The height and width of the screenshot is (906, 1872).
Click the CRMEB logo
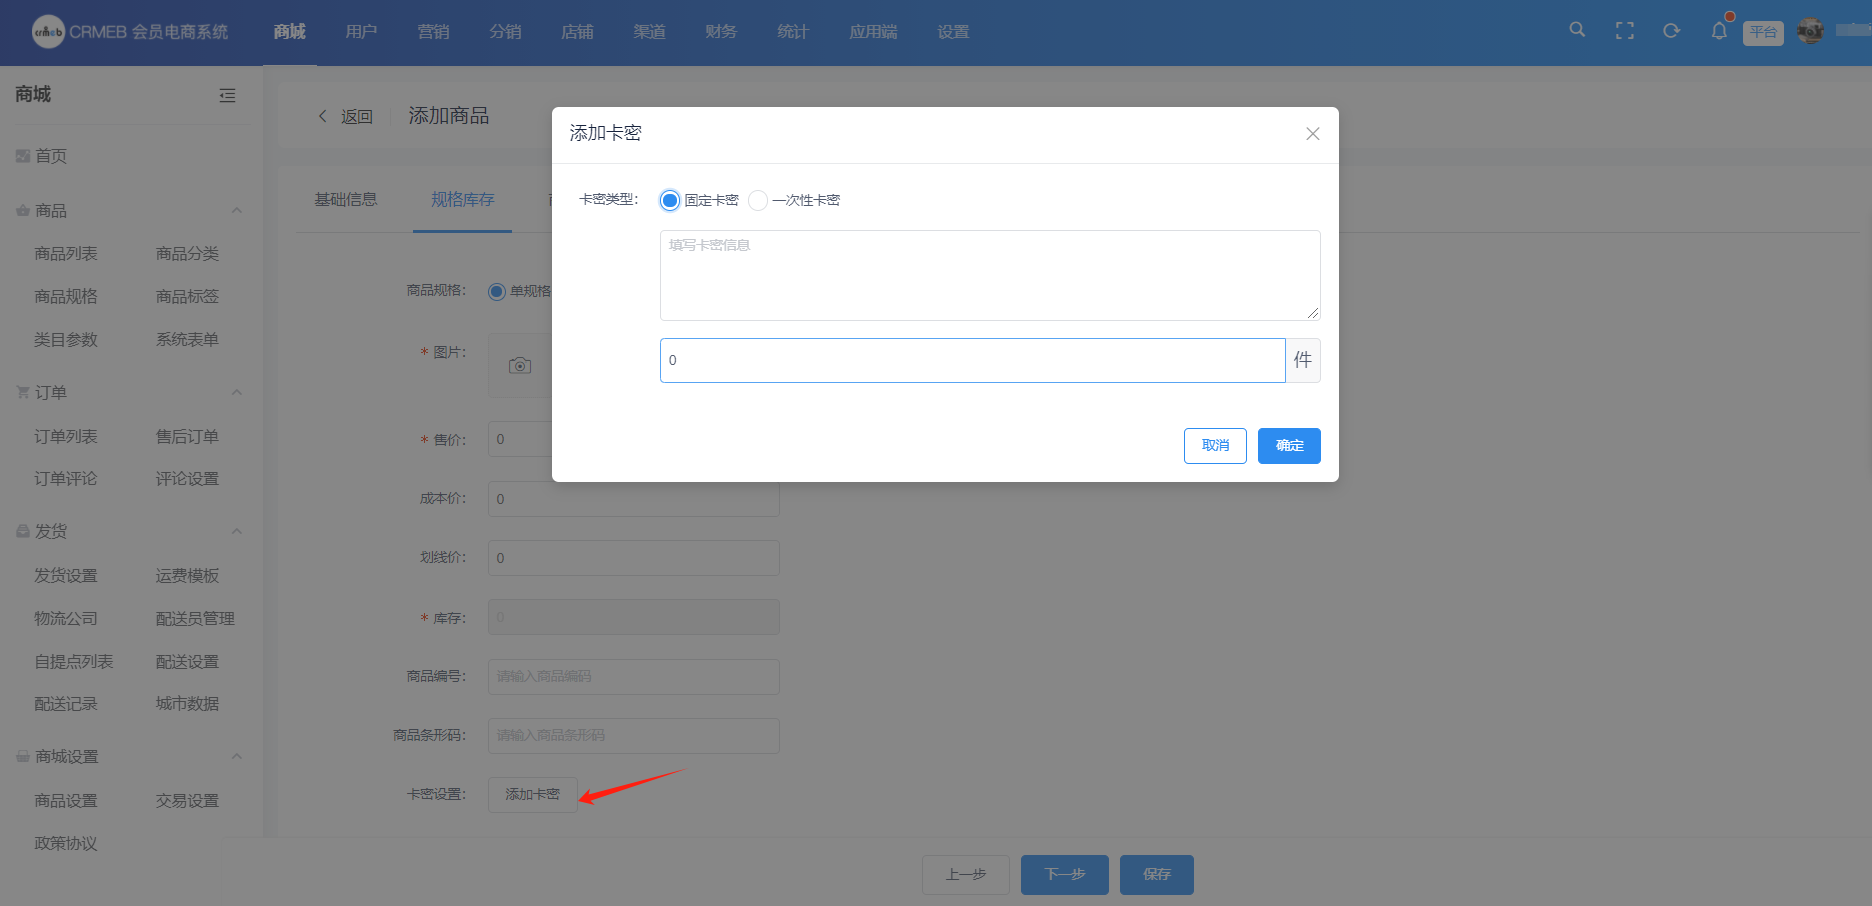tap(130, 32)
